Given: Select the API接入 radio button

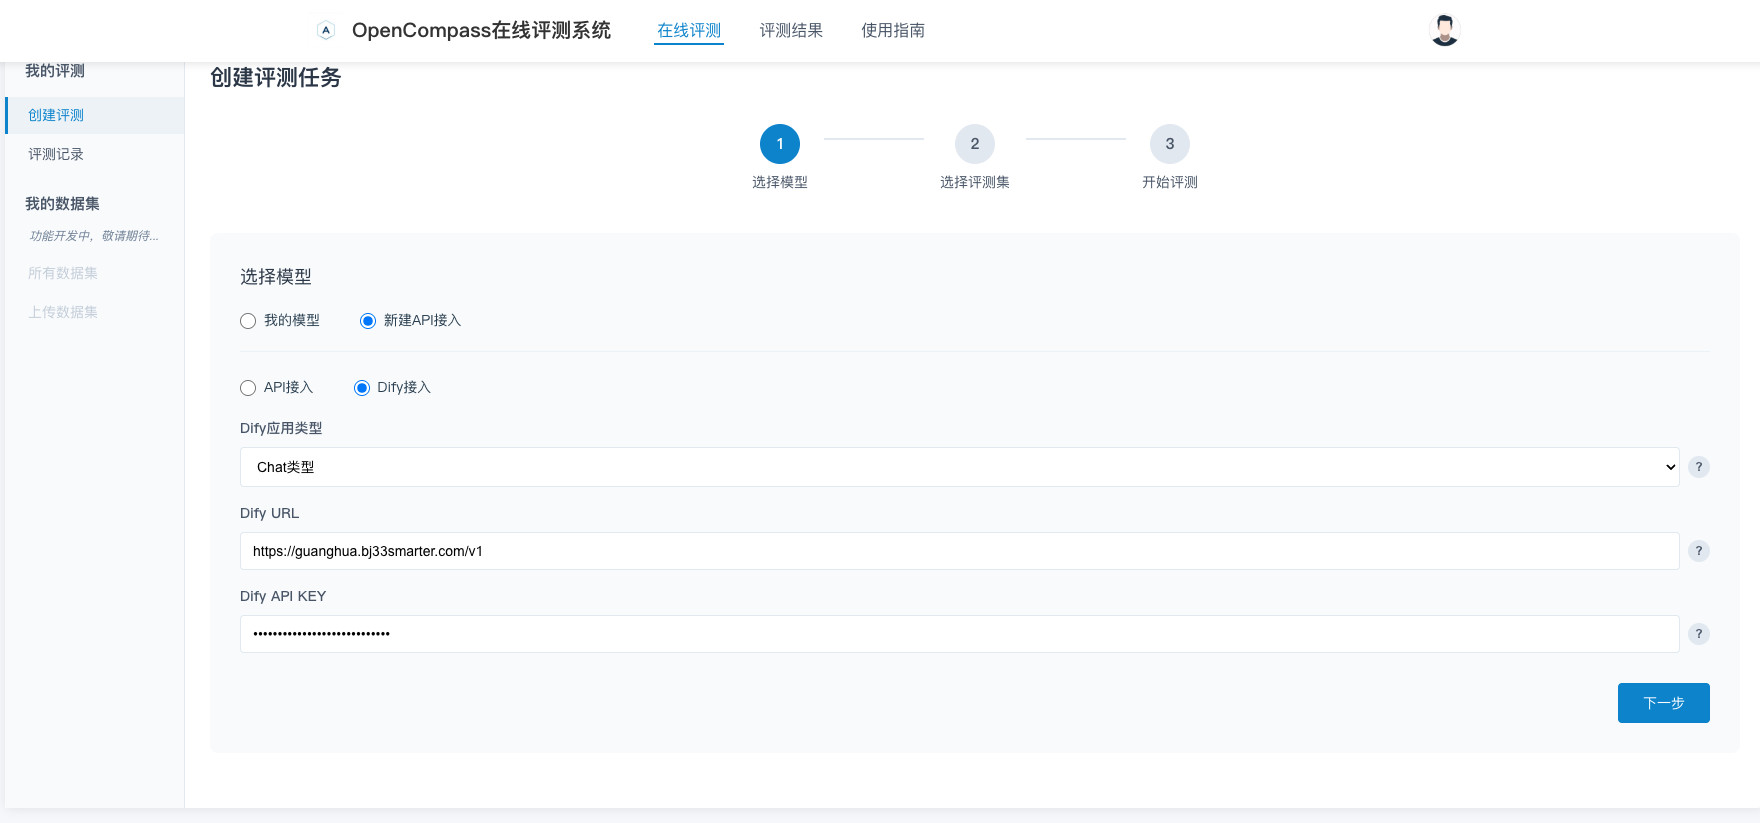Looking at the screenshot, I should point(248,388).
